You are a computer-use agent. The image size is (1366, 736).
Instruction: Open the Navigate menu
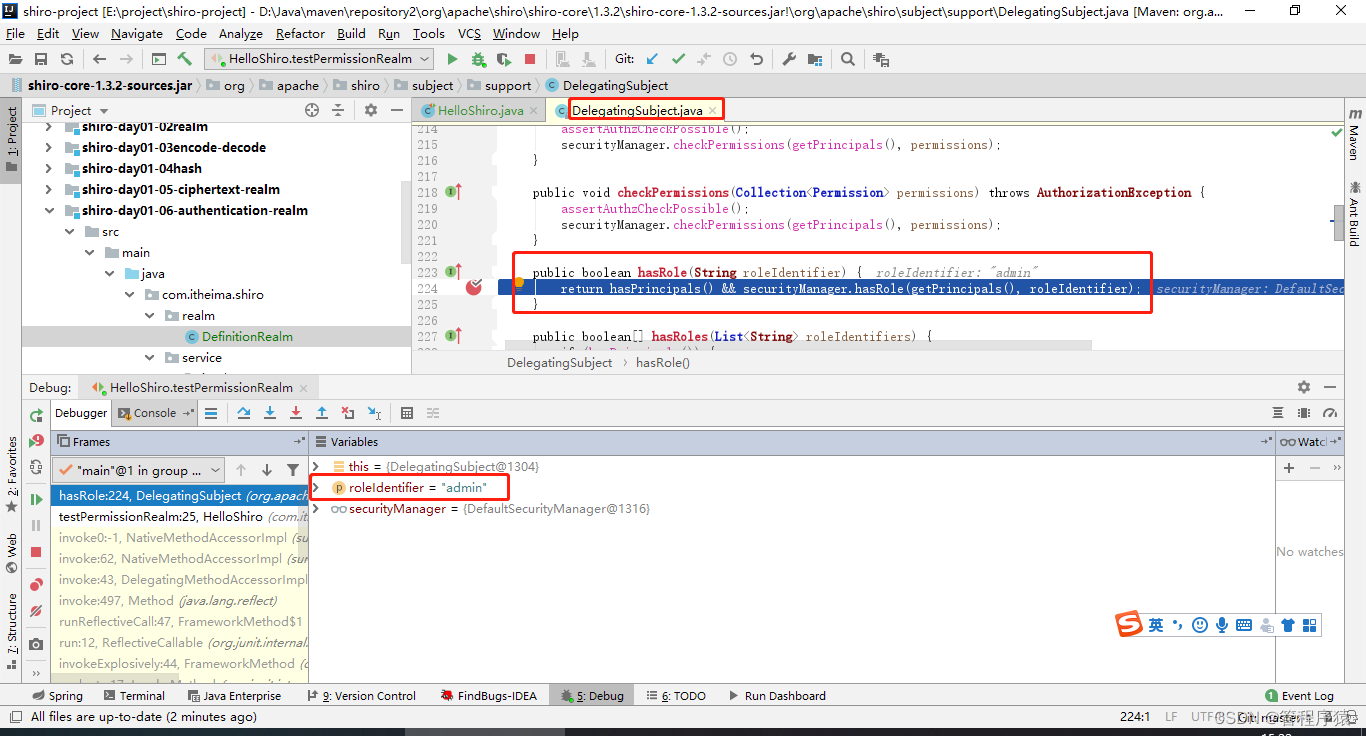coord(137,33)
